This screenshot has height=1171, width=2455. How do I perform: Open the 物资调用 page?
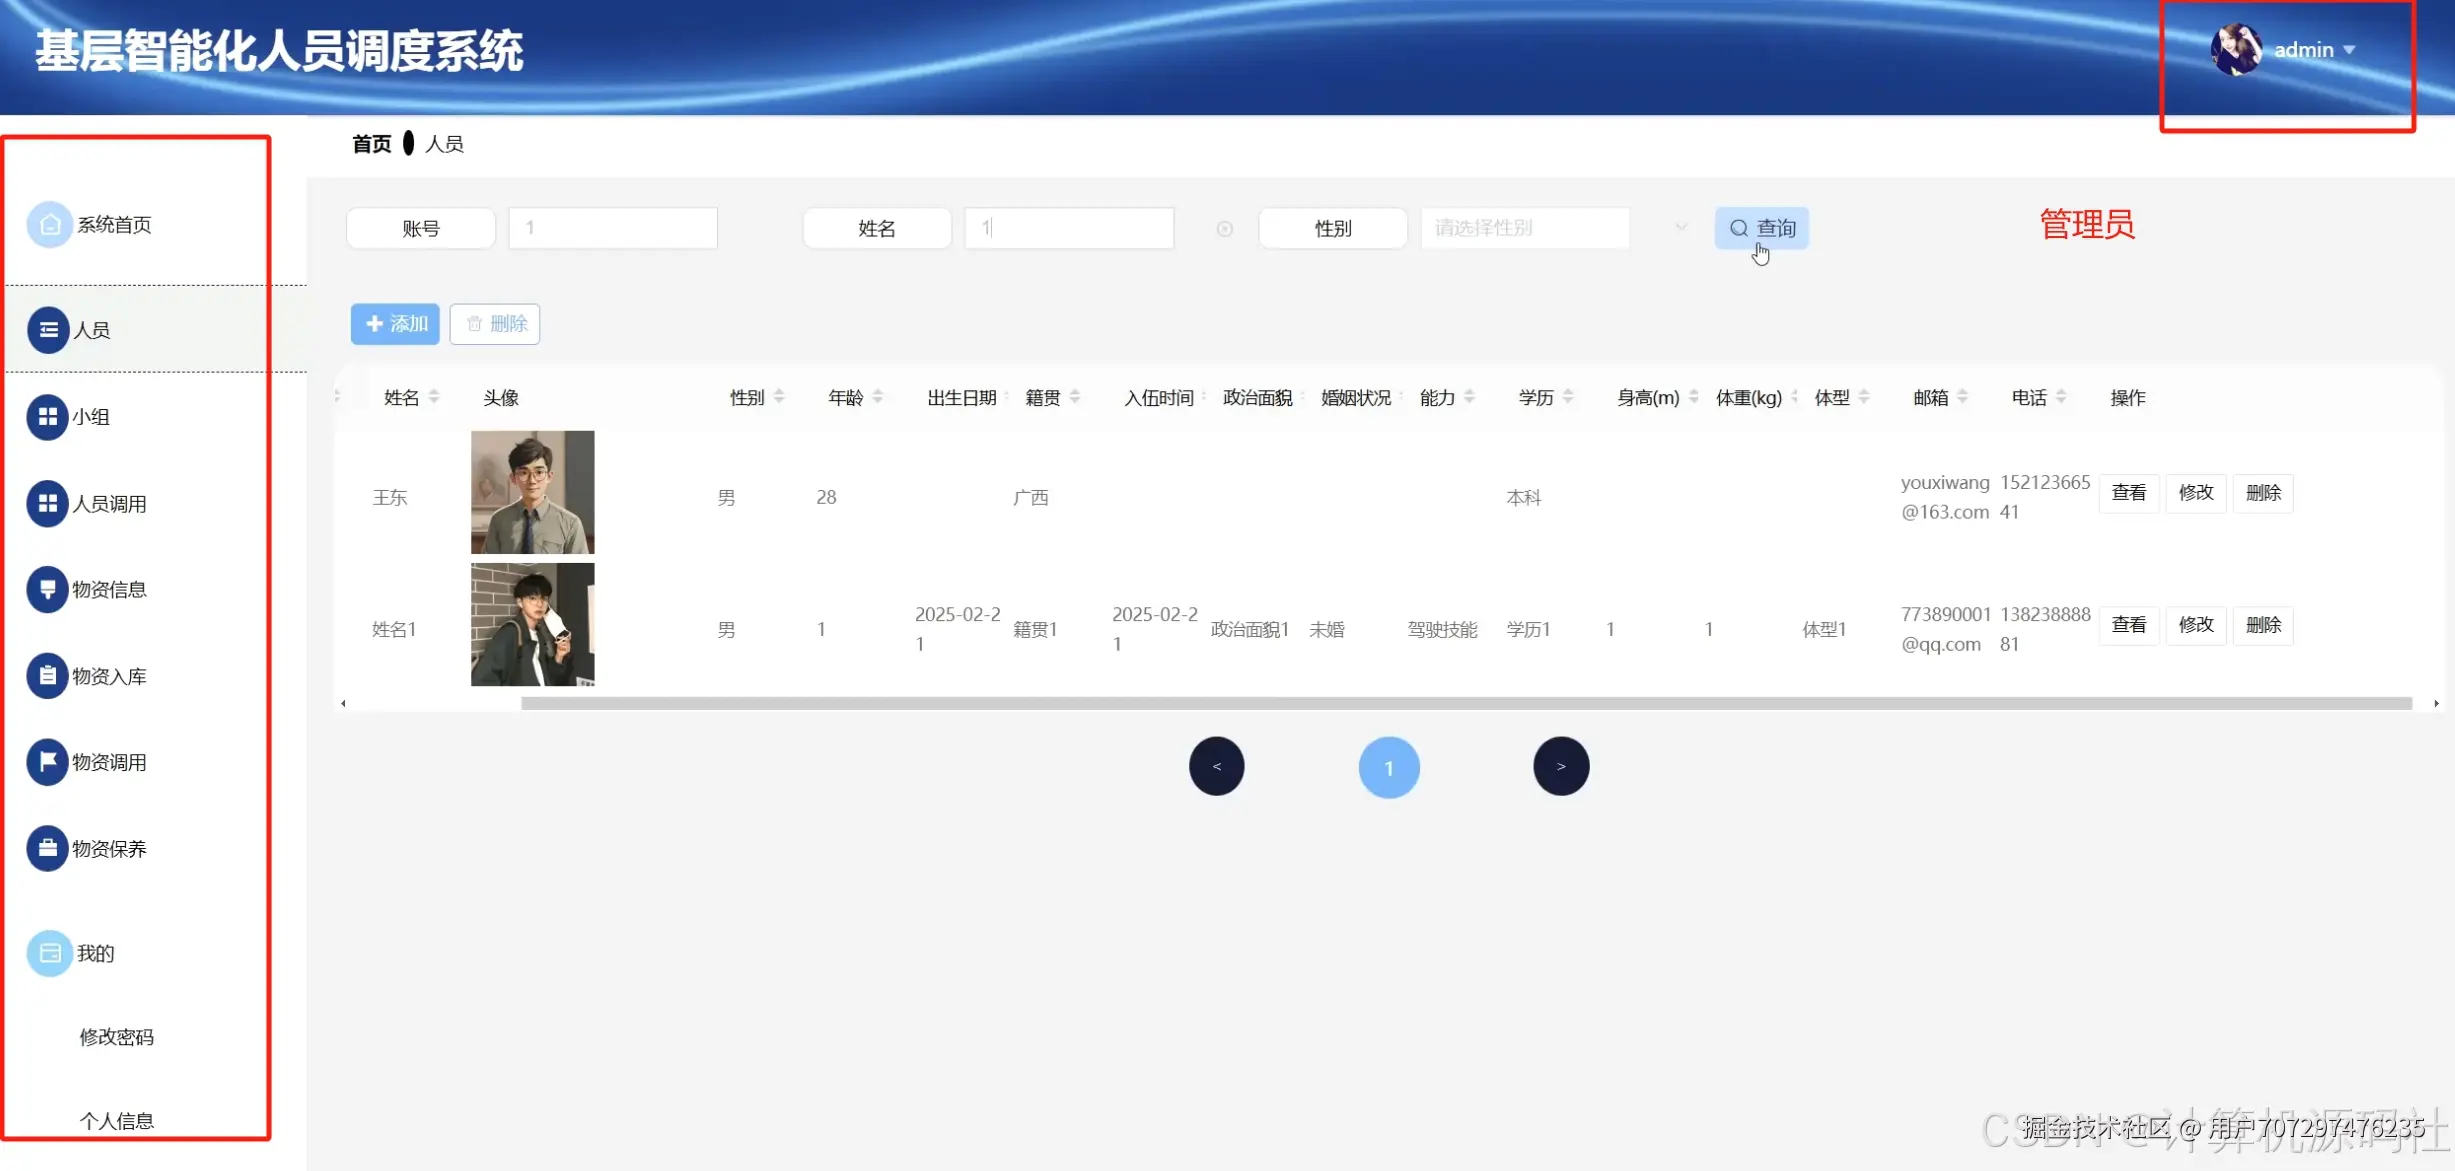pos(107,761)
